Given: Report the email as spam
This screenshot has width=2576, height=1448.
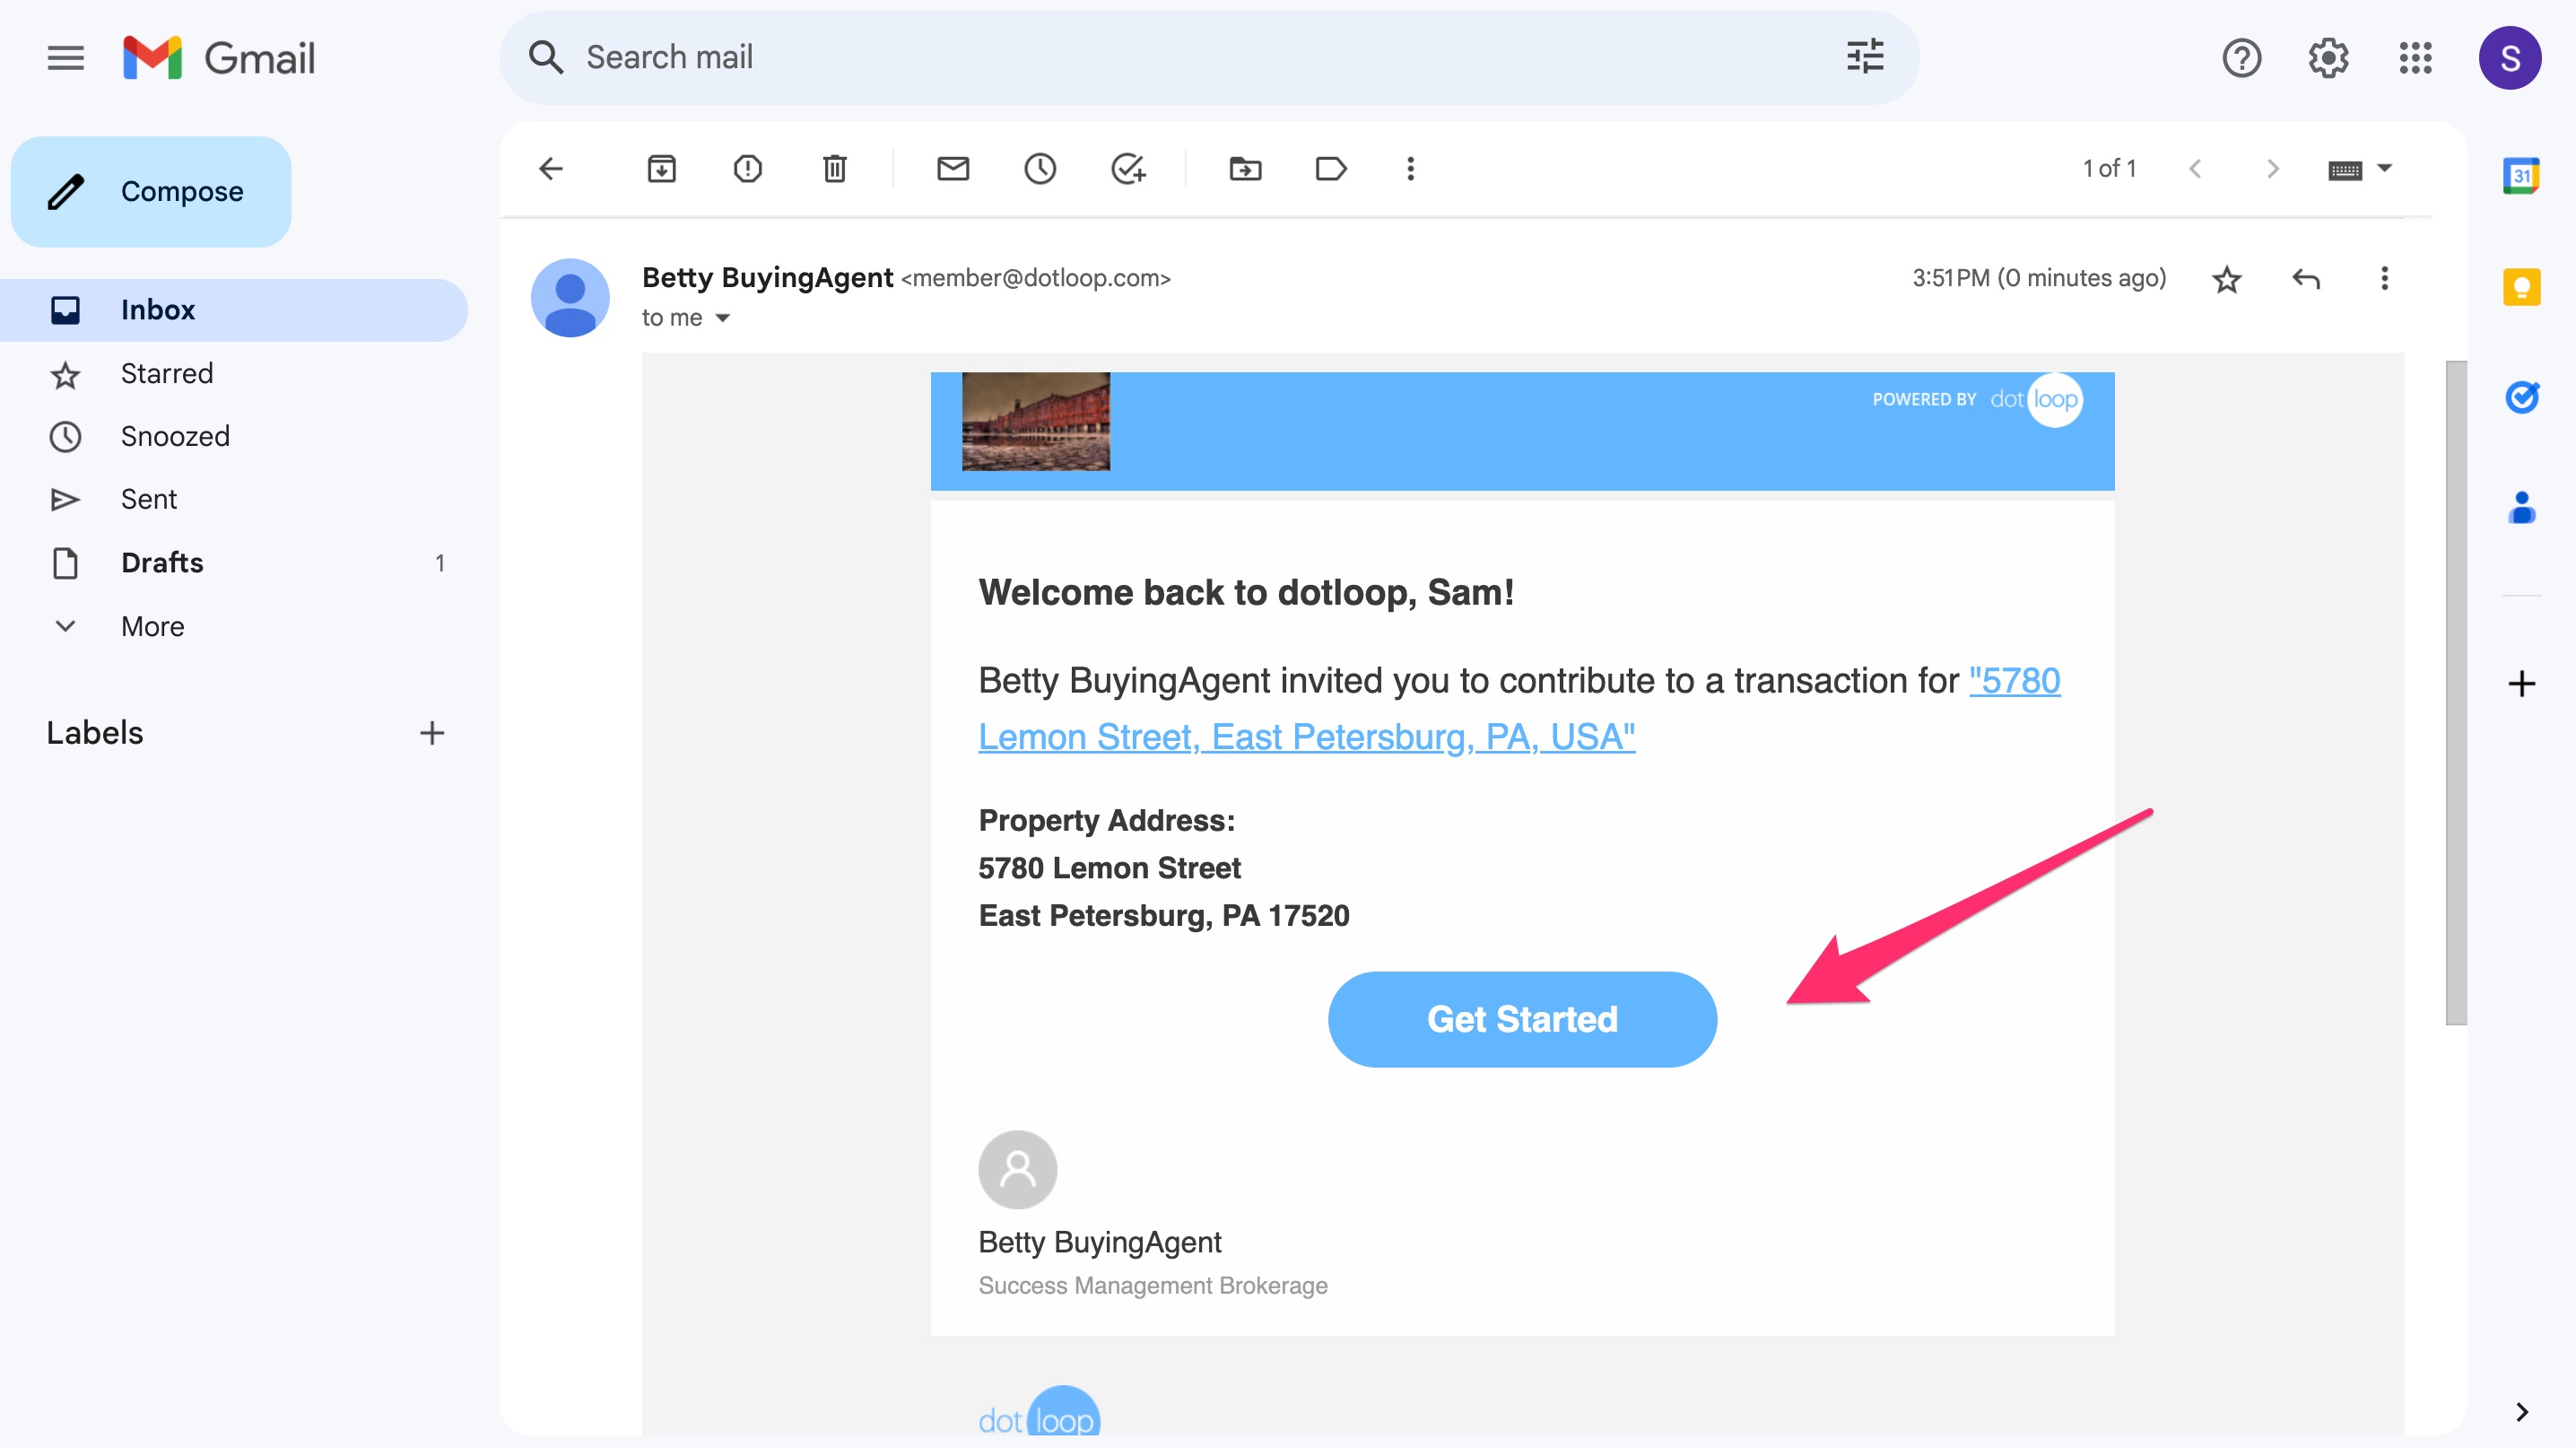Looking at the screenshot, I should [748, 169].
